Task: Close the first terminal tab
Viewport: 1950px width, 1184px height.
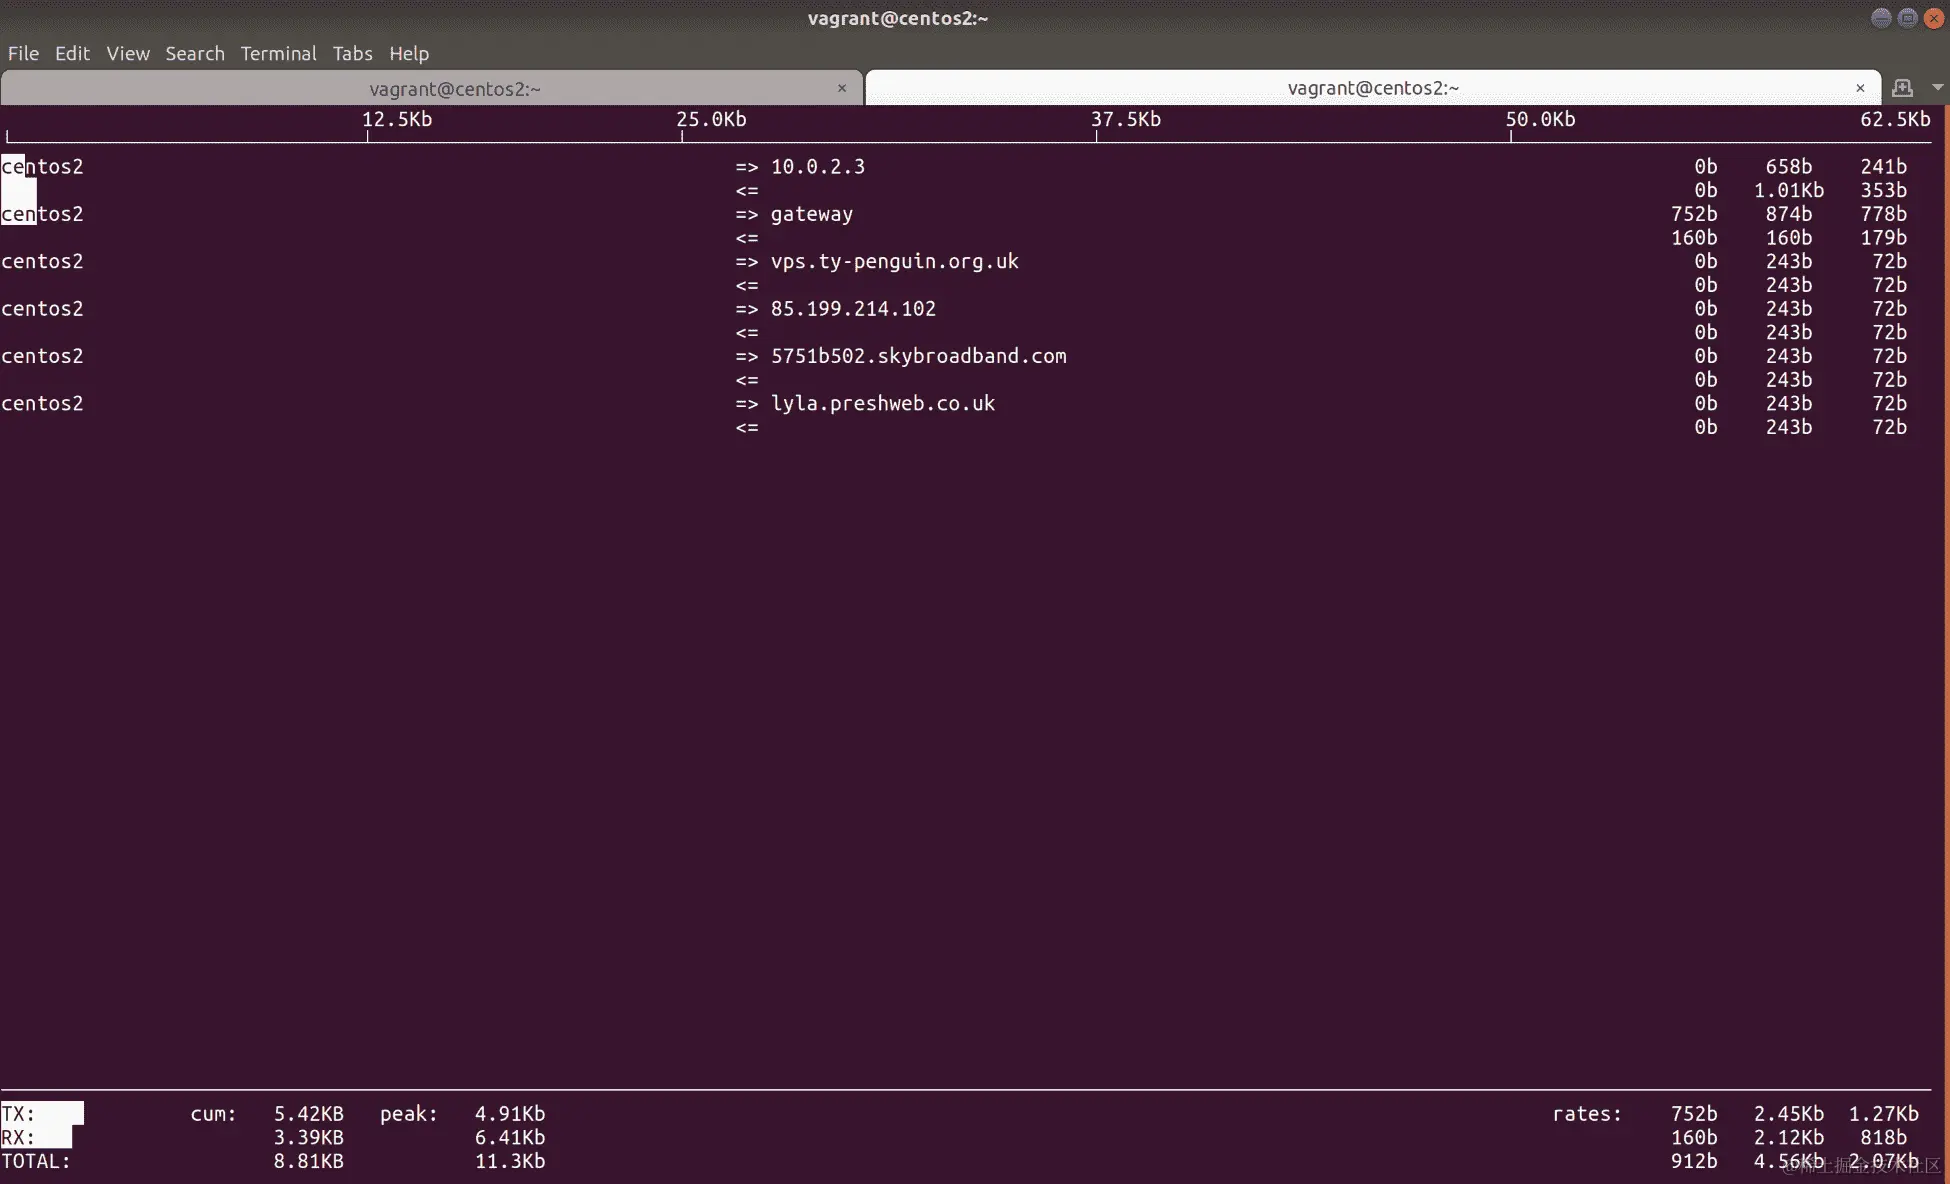Action: click(842, 88)
